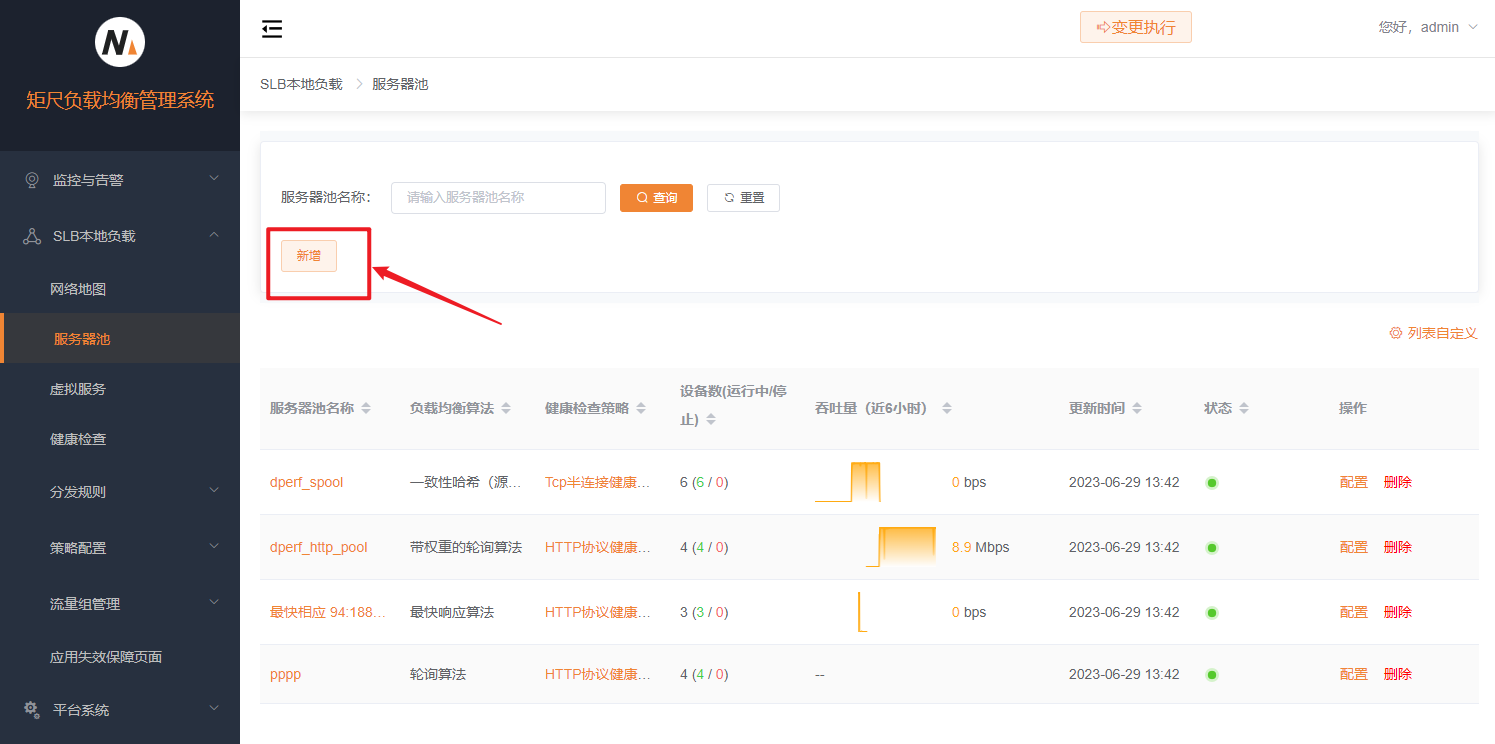This screenshot has height=744, width=1495.
Task: Click the 监控与告警 monitoring icon
Action: 32,180
